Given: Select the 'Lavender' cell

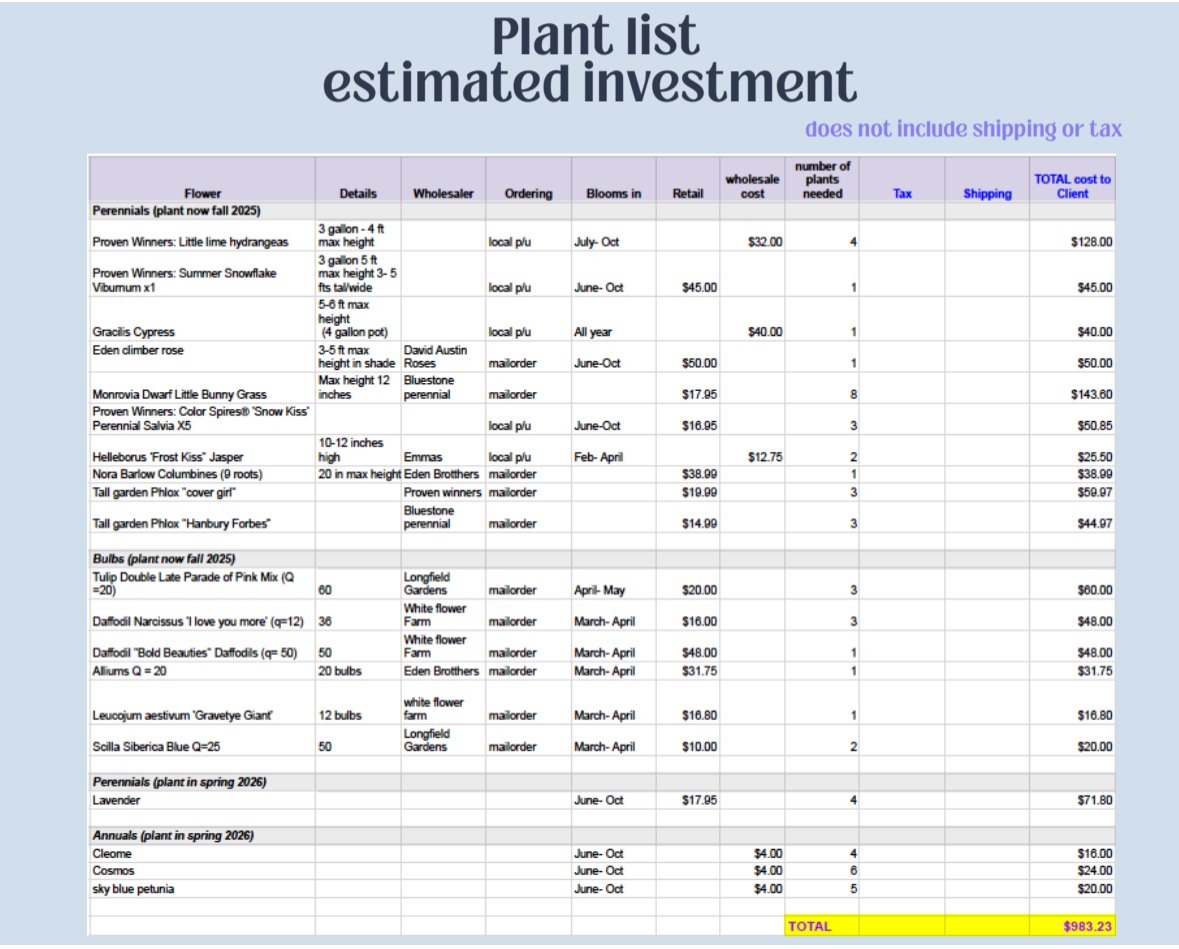Looking at the screenshot, I should point(202,800).
